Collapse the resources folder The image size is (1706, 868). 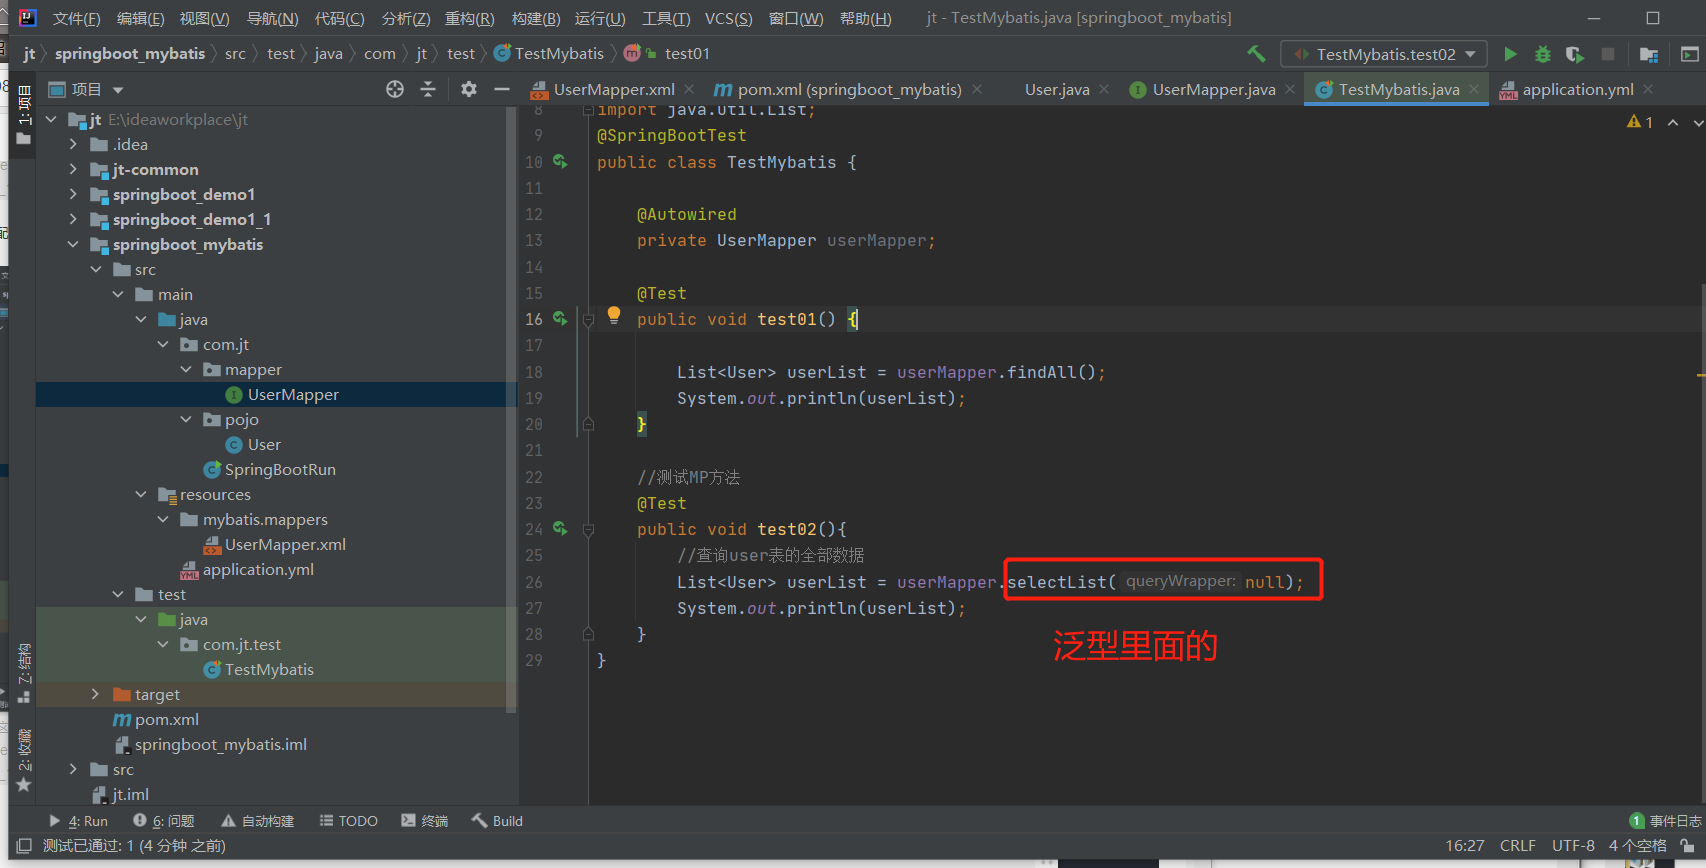pos(141,494)
